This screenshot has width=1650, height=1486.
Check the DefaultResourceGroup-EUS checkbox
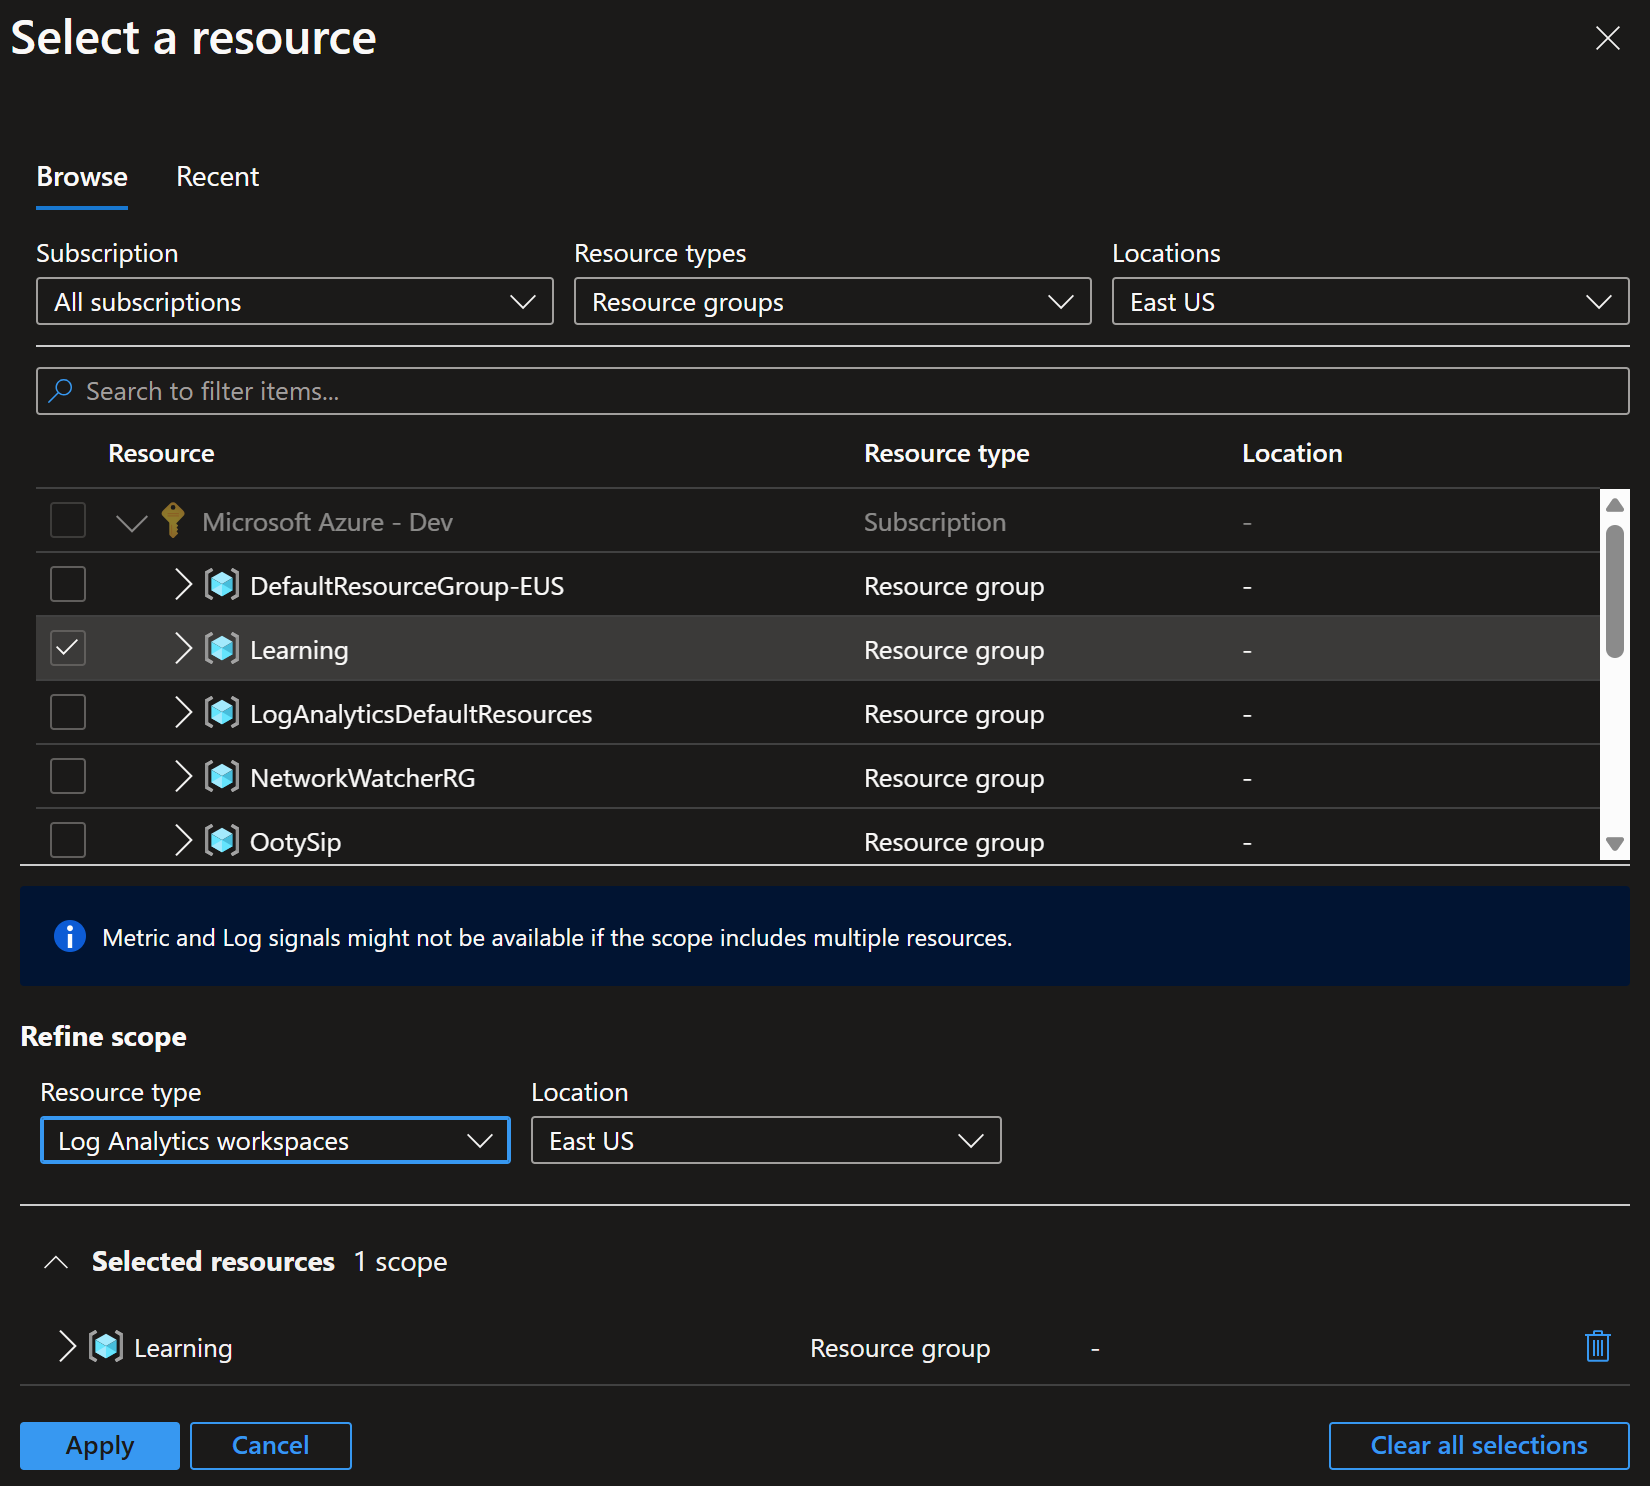point(68,584)
